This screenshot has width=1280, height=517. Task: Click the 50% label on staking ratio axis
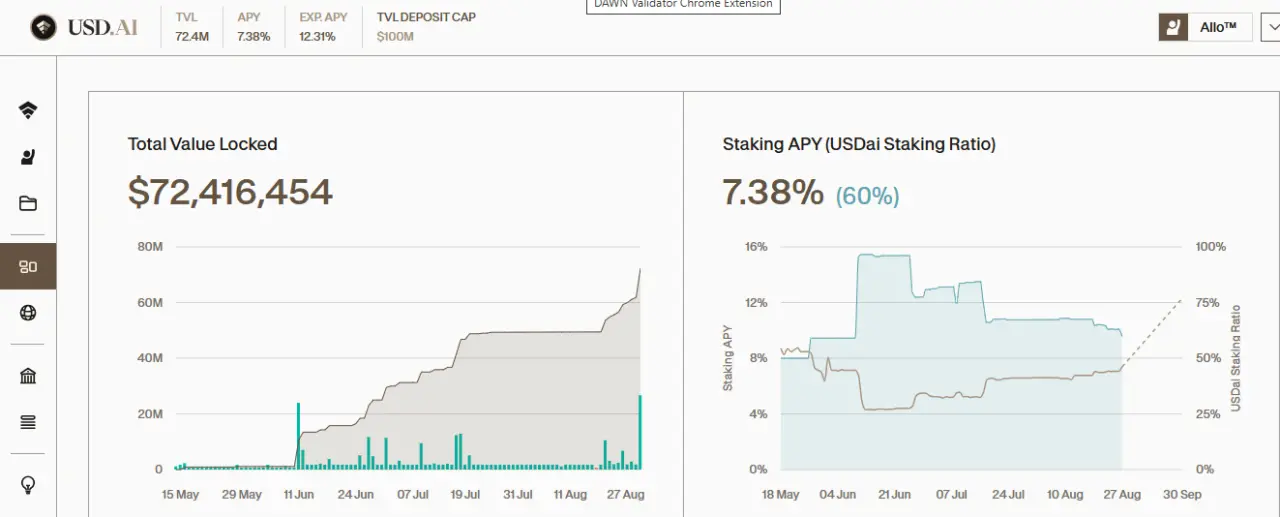(1208, 358)
